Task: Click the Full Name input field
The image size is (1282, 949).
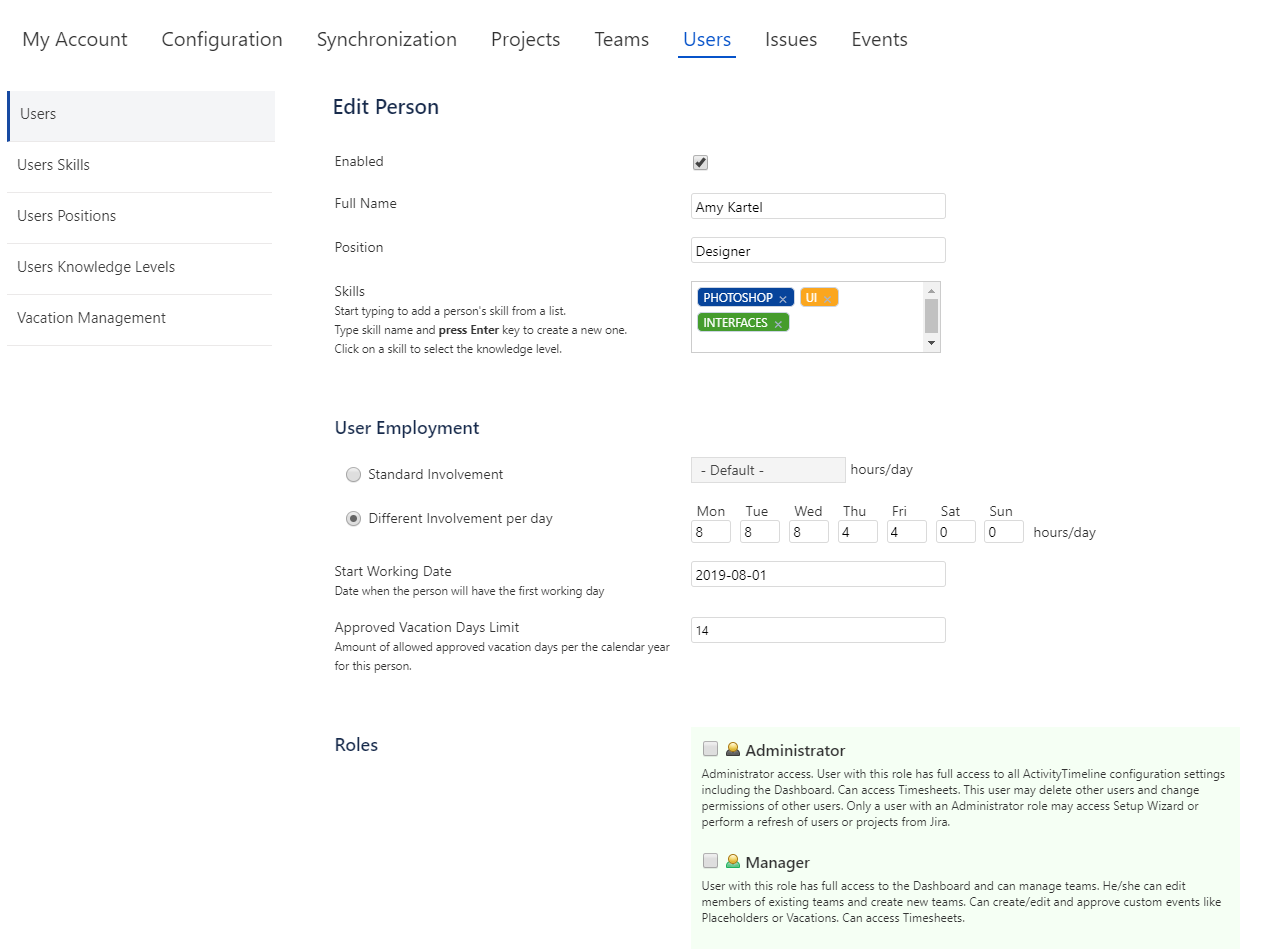Action: 817,207
